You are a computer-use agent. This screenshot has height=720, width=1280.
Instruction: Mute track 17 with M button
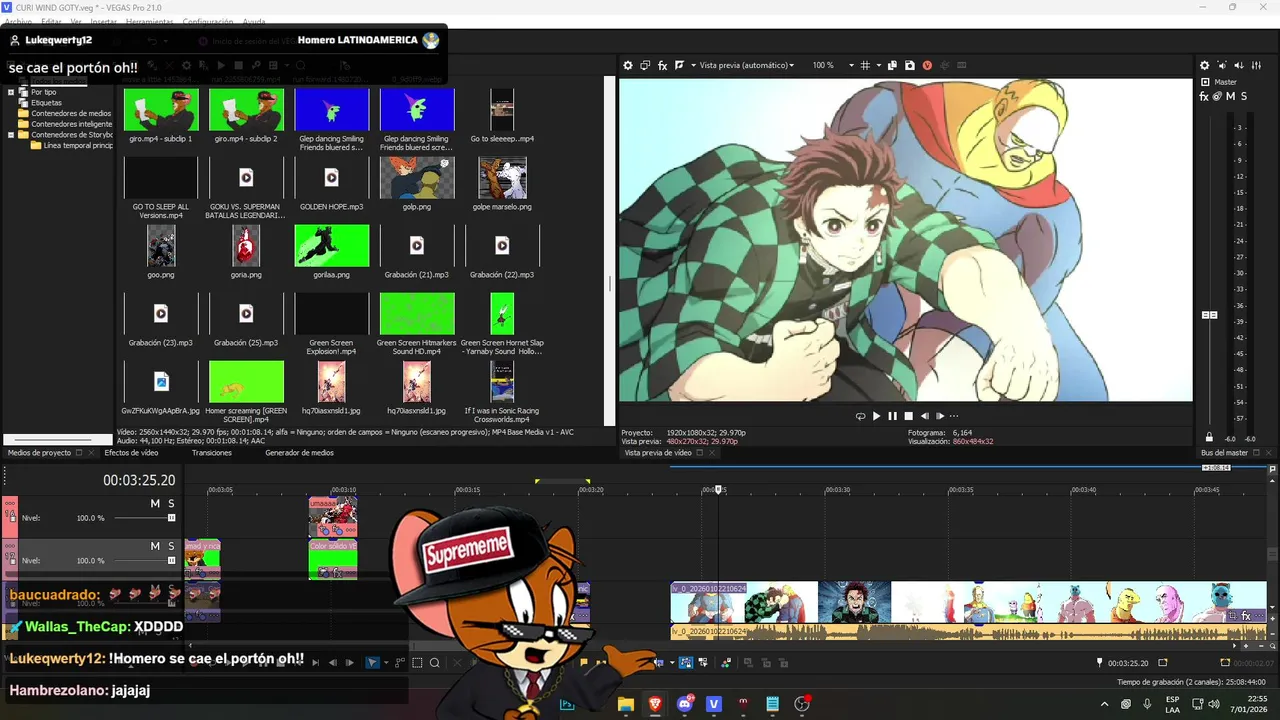click(155, 546)
